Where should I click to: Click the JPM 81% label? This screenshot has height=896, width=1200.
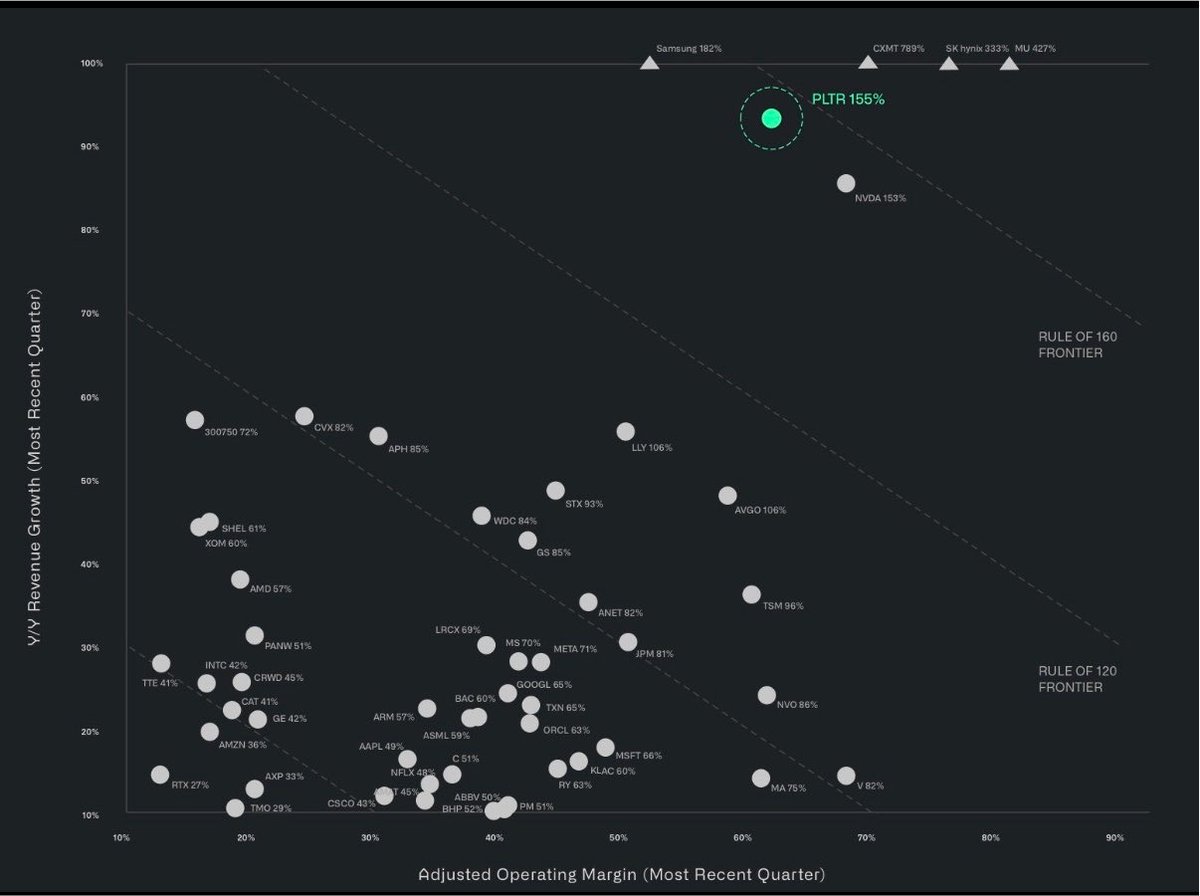pos(654,654)
